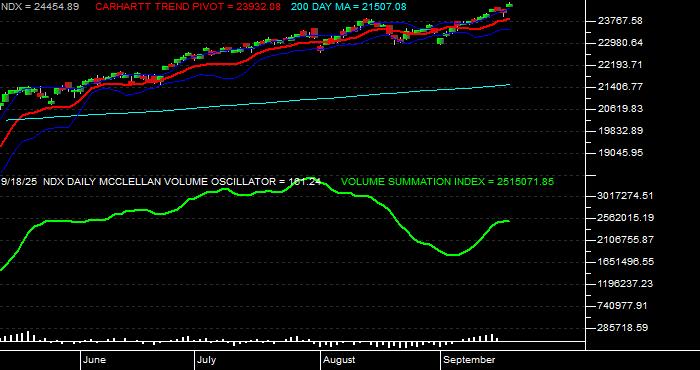Click the summation axis value 285718.59

(x=622, y=328)
